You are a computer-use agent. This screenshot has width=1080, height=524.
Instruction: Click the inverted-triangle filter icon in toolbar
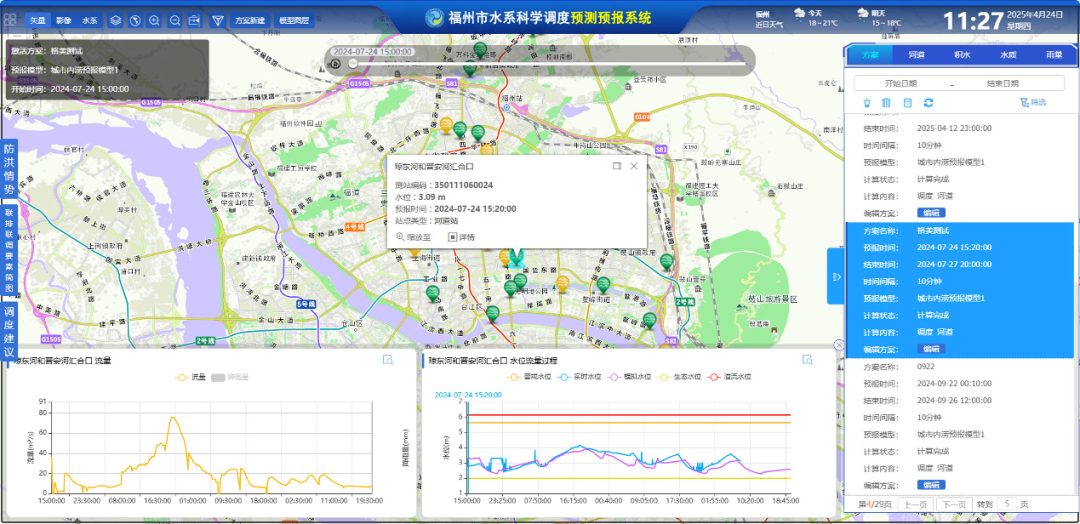(x=218, y=21)
